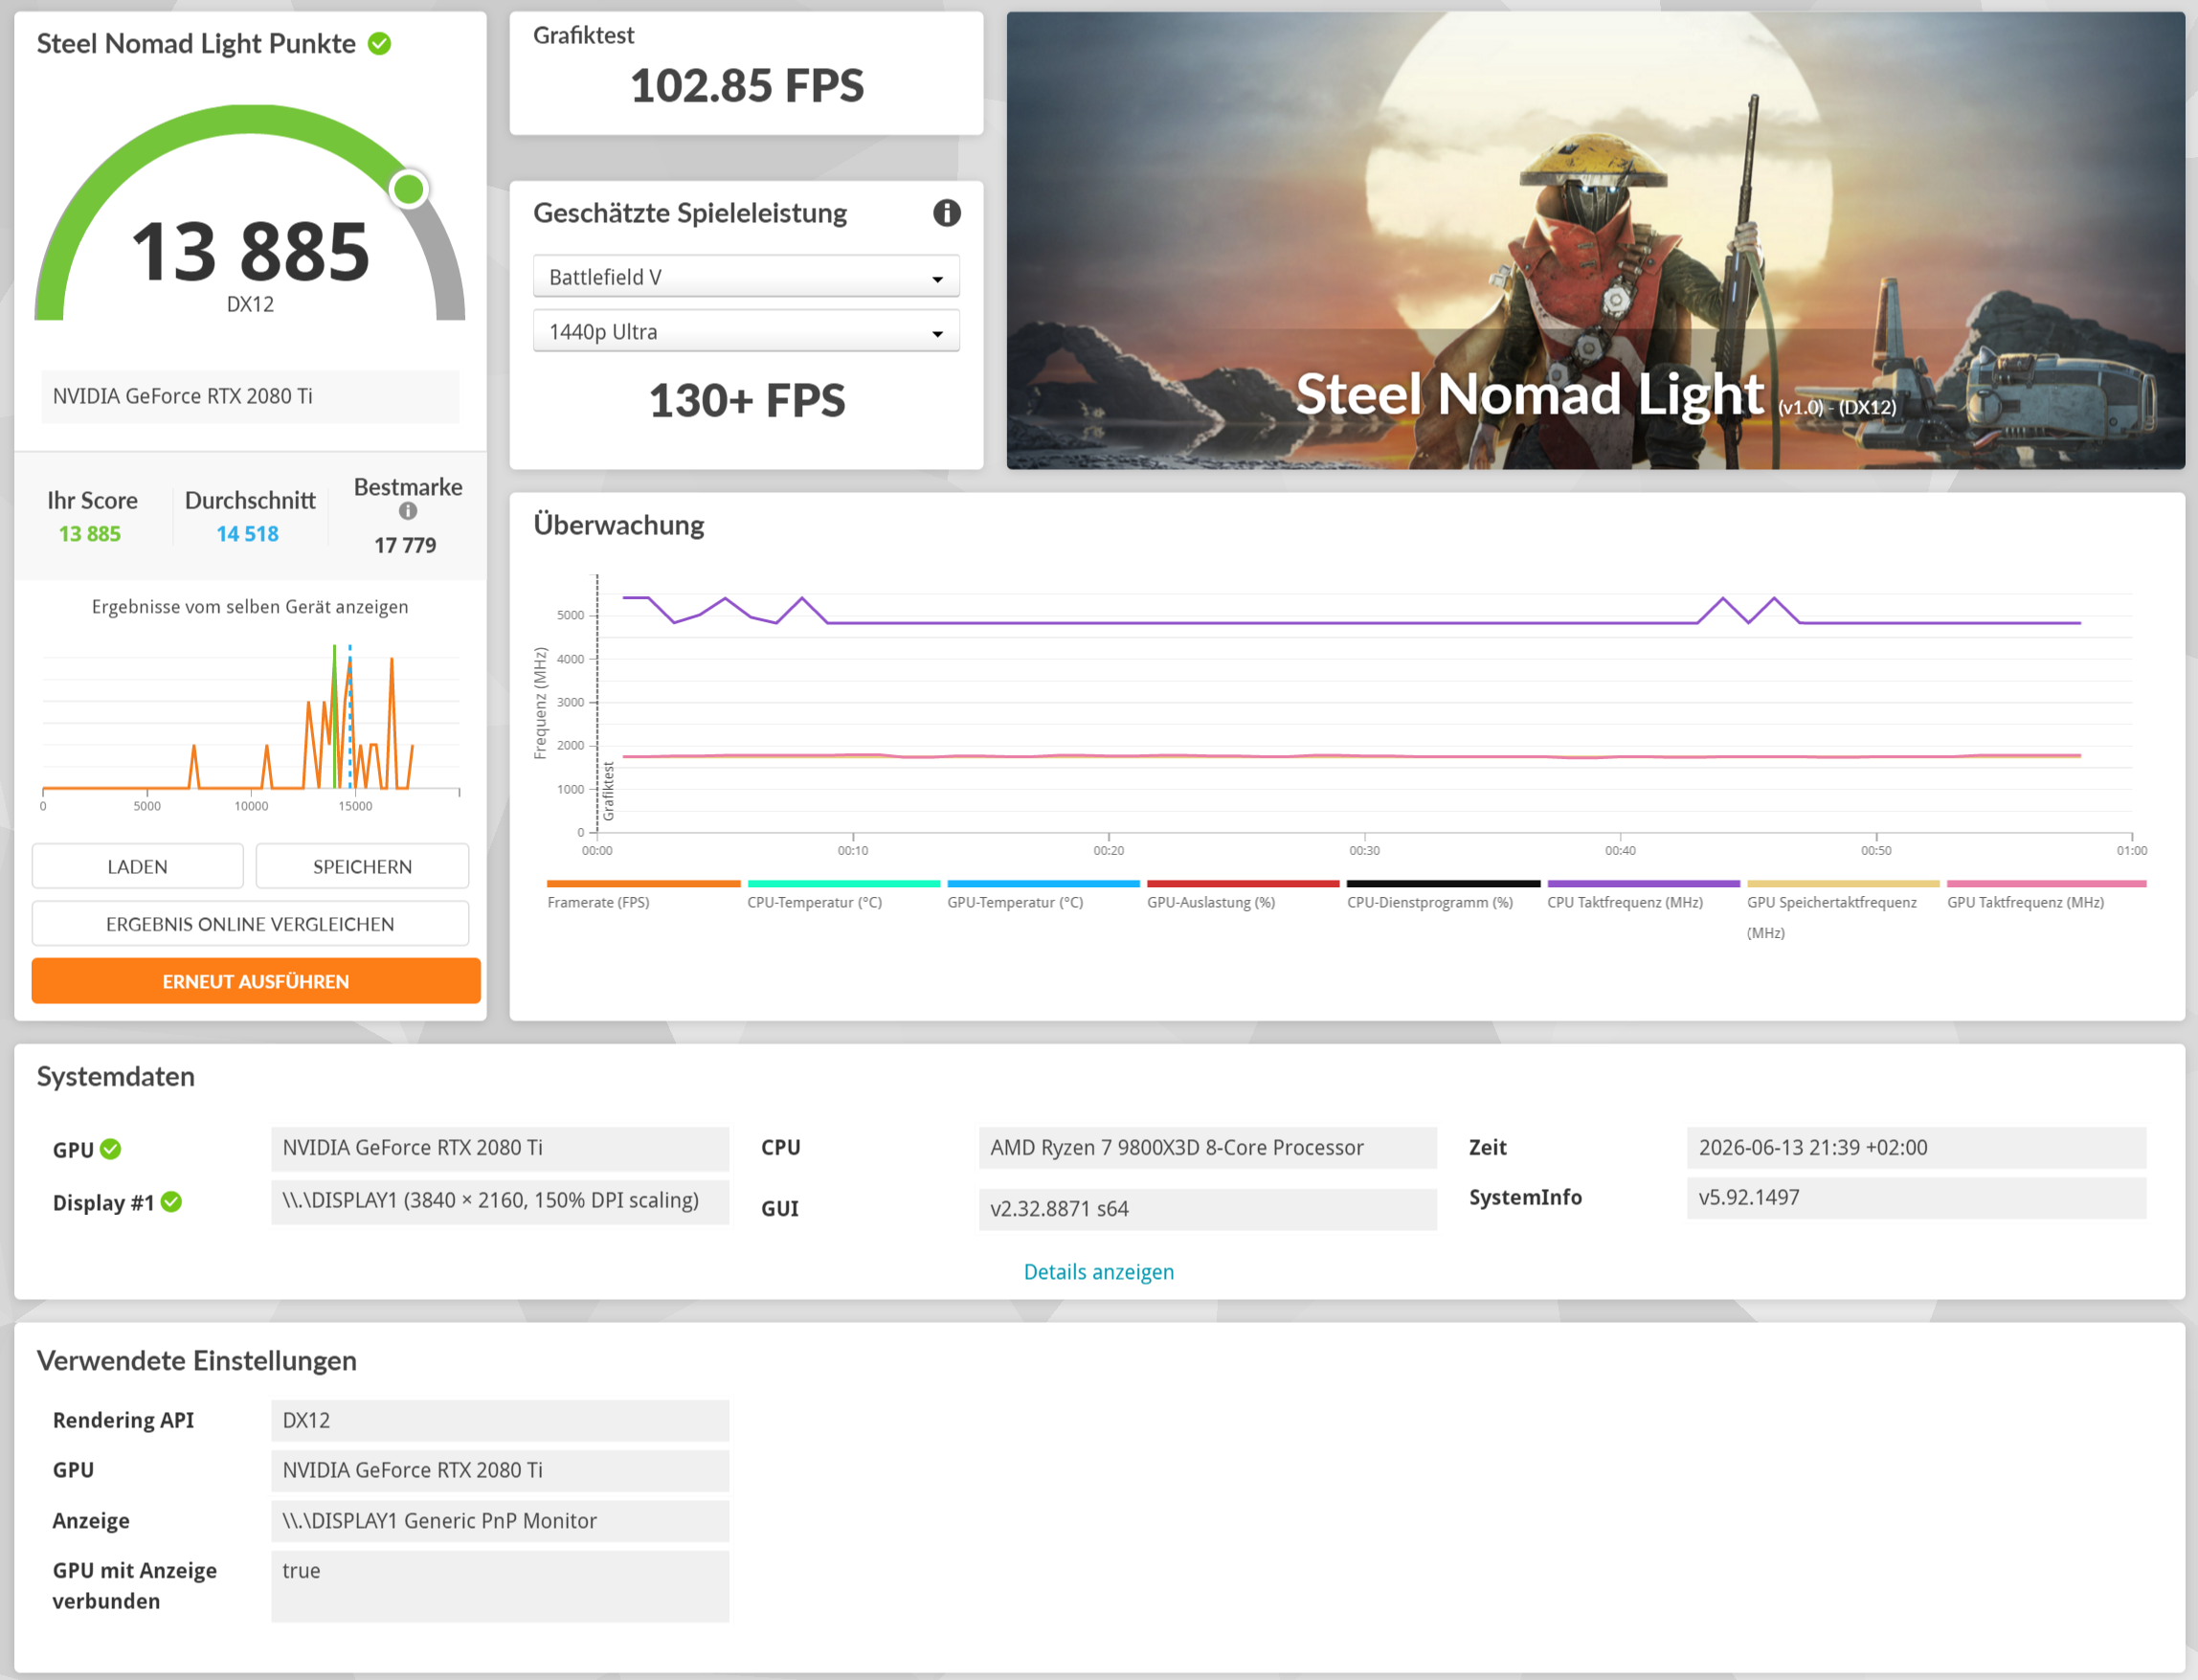Screen dimensions: 2198x1680
Task: Toggle the CPU-Temperatur legend series
Action: [843, 894]
